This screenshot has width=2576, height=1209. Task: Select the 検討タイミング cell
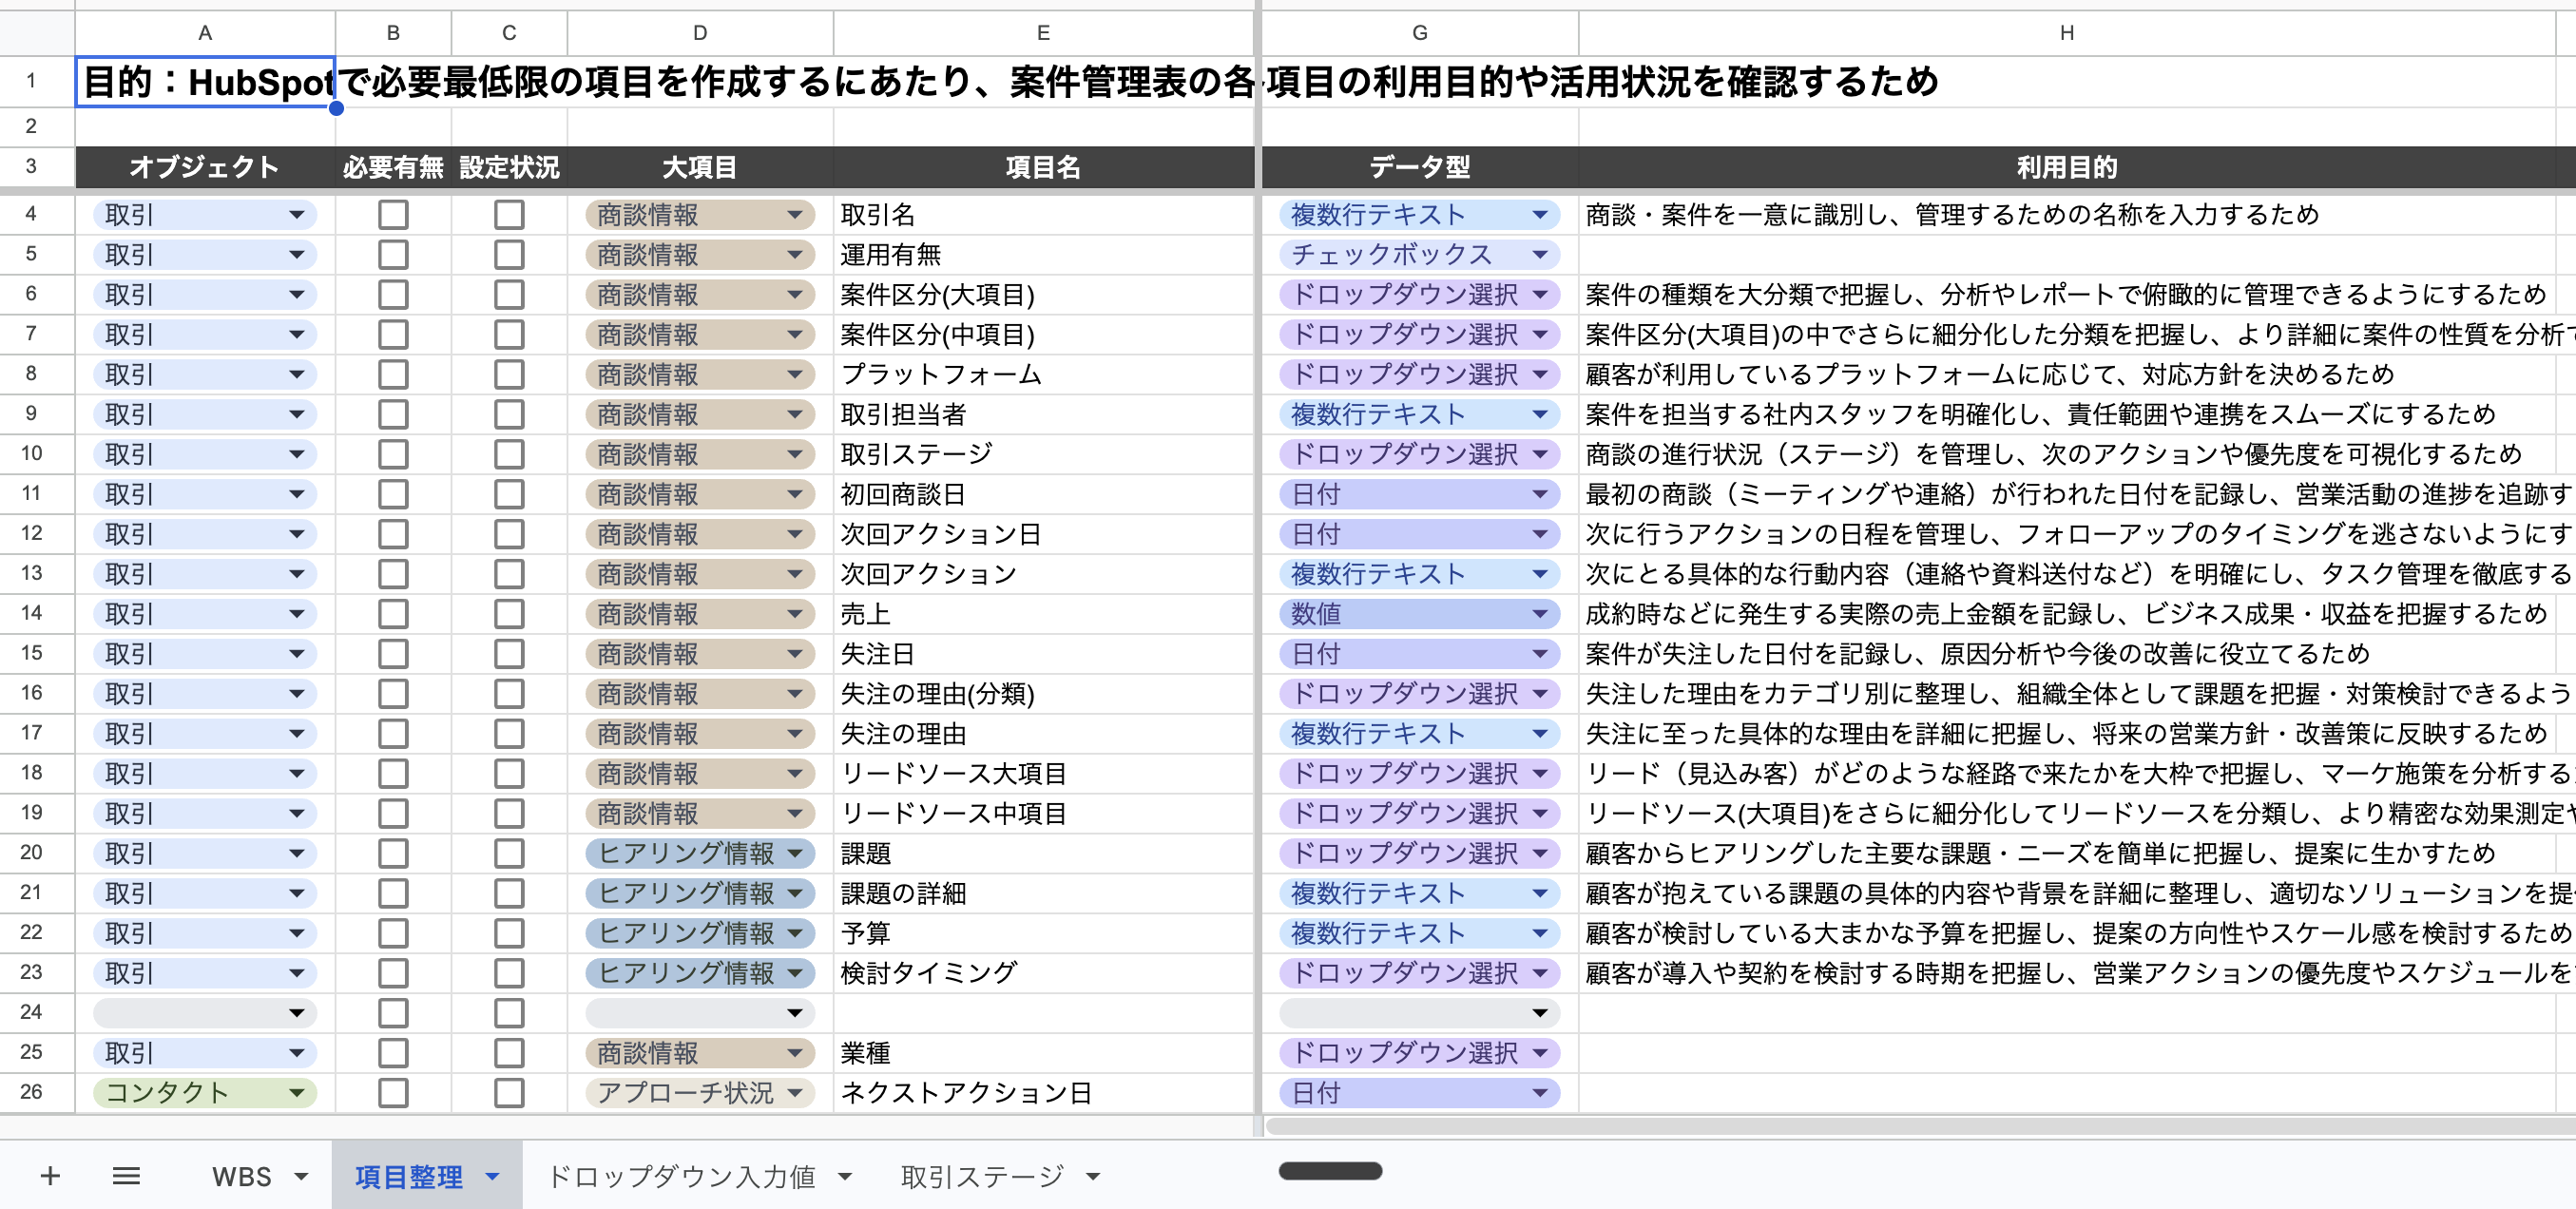coord(1043,973)
